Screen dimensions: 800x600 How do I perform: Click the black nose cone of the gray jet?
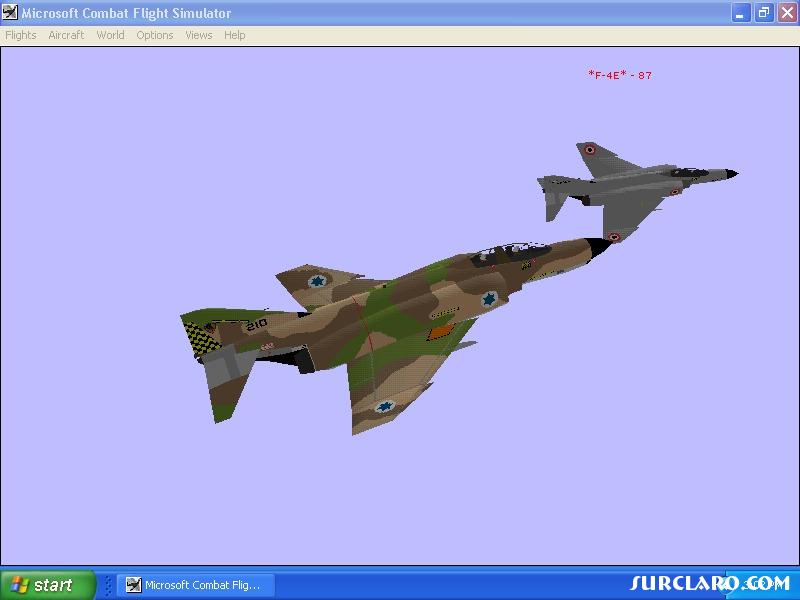point(732,174)
